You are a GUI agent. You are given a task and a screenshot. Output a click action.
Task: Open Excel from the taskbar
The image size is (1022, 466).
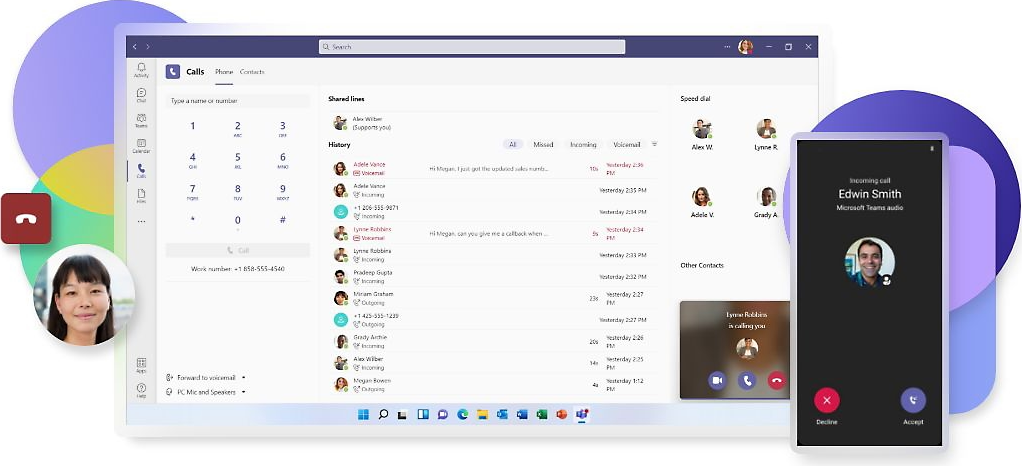click(x=542, y=414)
